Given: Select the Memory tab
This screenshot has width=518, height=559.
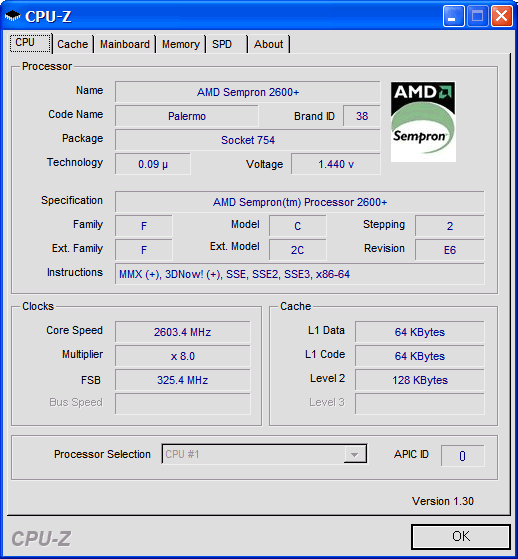Looking at the screenshot, I should [181, 44].
